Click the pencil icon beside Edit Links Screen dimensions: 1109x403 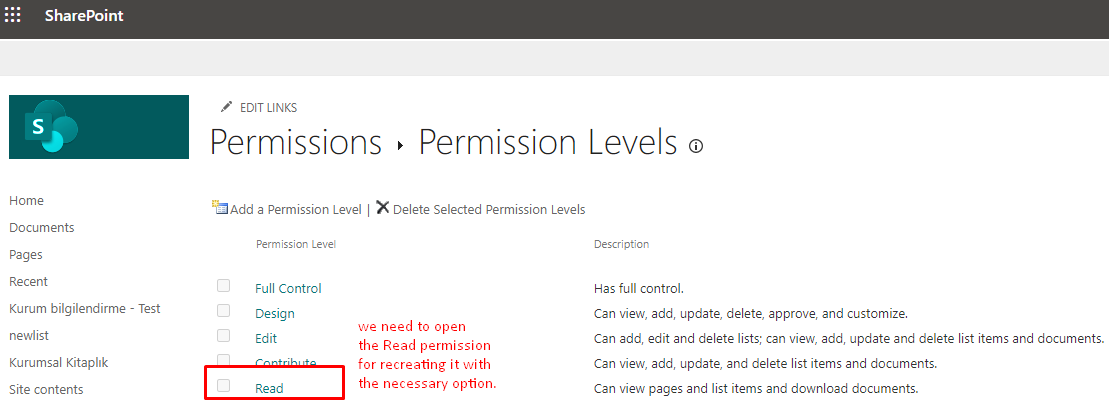226,107
